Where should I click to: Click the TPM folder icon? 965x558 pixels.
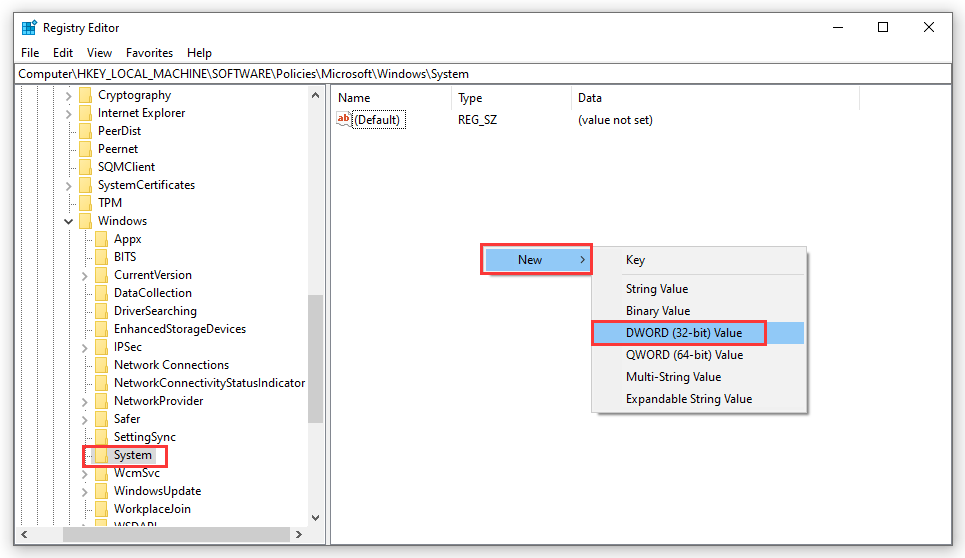tap(84, 203)
